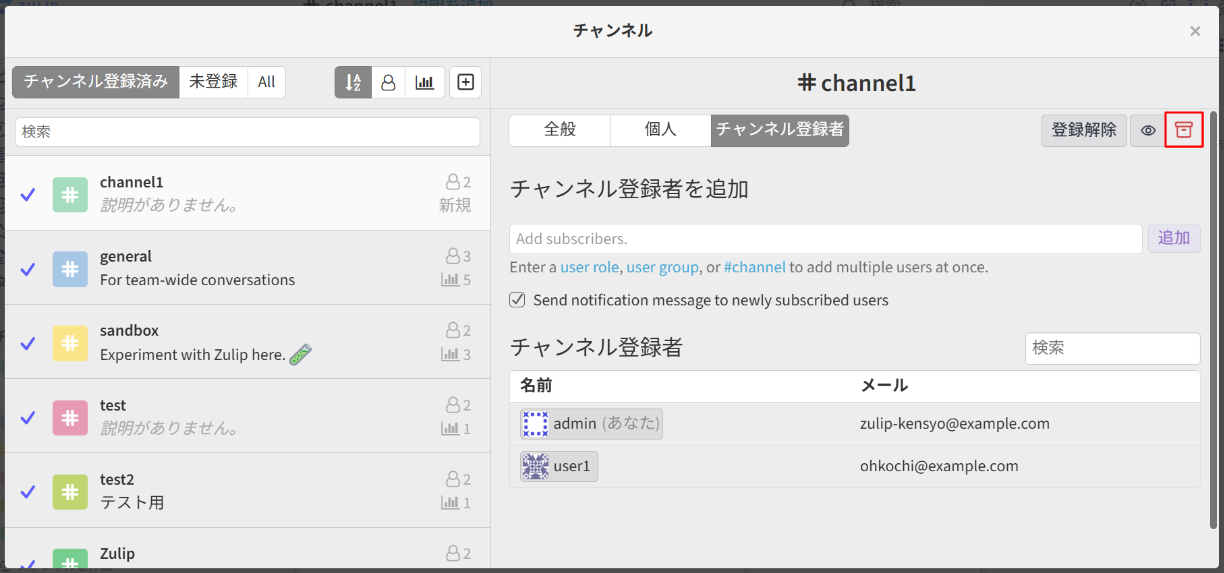Sort channels by weekly traffic
1224x573 pixels.
tap(425, 83)
